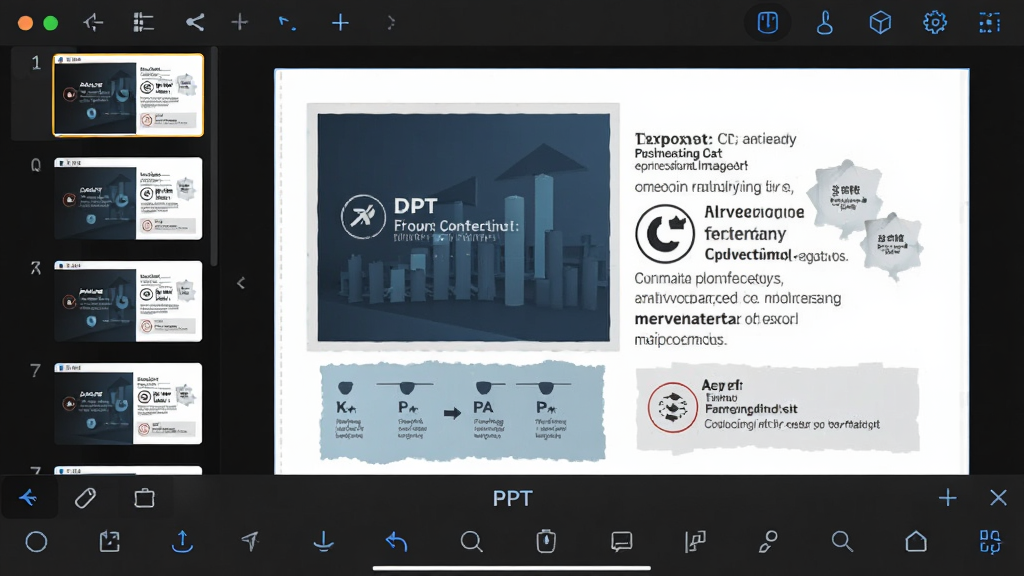Viewport: 1024px width, 576px height.
Task: Click the outline list icon in the top toolbar
Action: click(143, 23)
